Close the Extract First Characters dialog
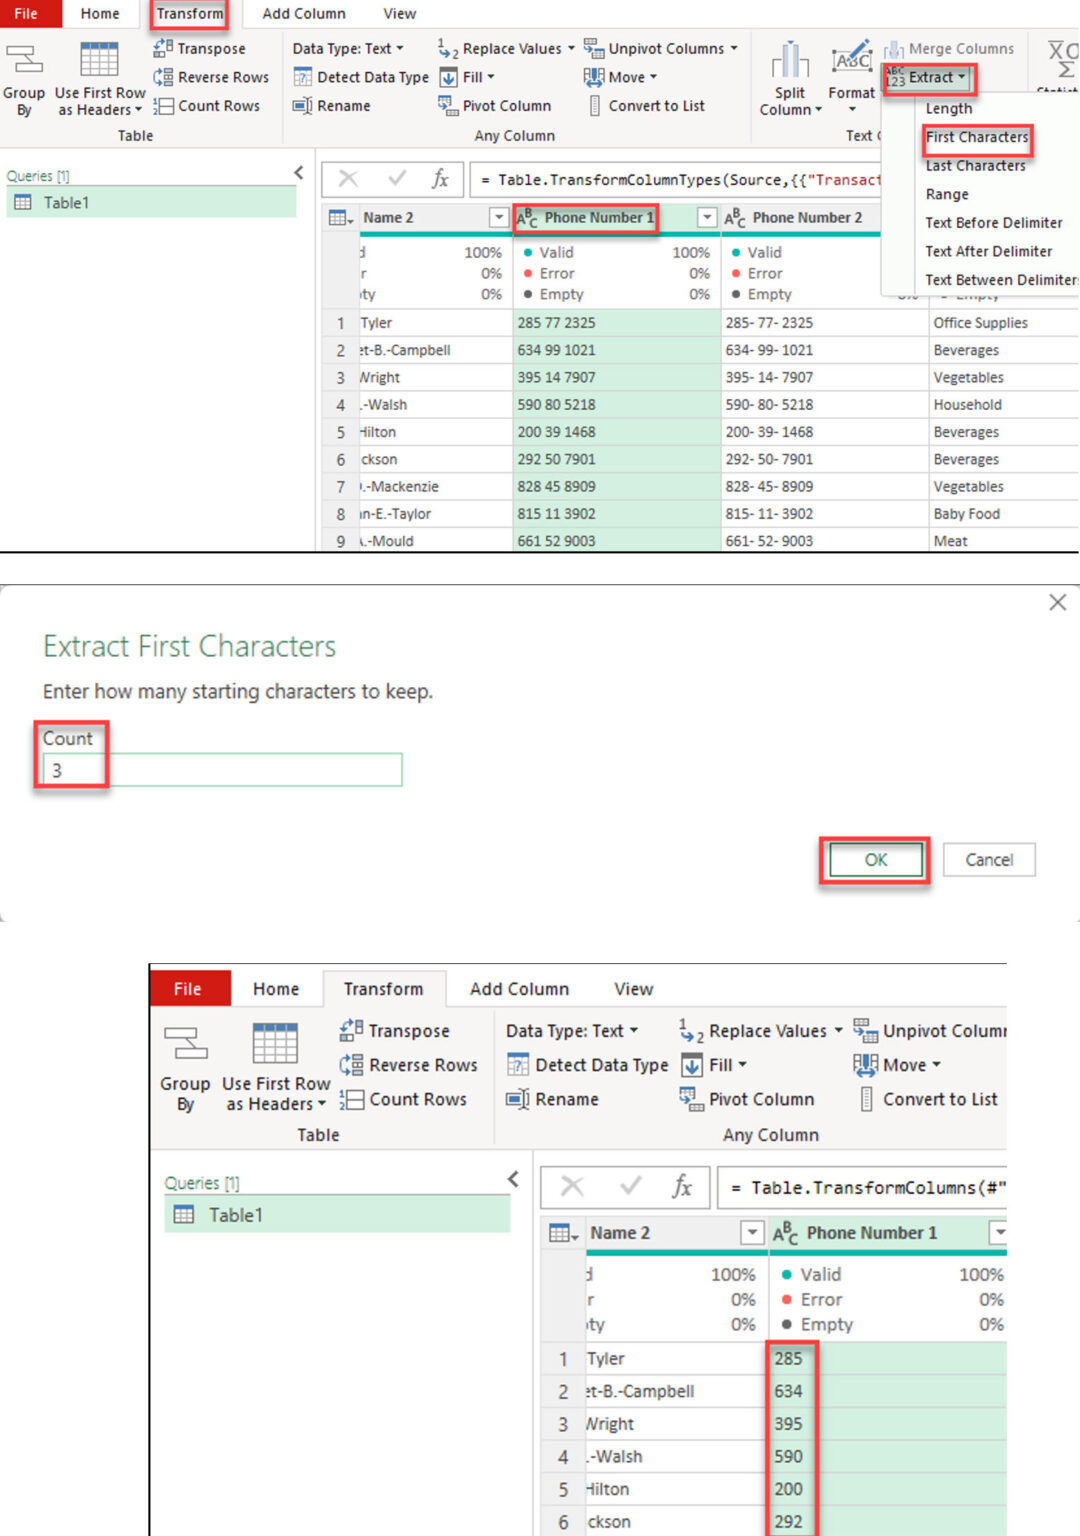Screen dimensions: 1080x1536 tap(1057, 602)
